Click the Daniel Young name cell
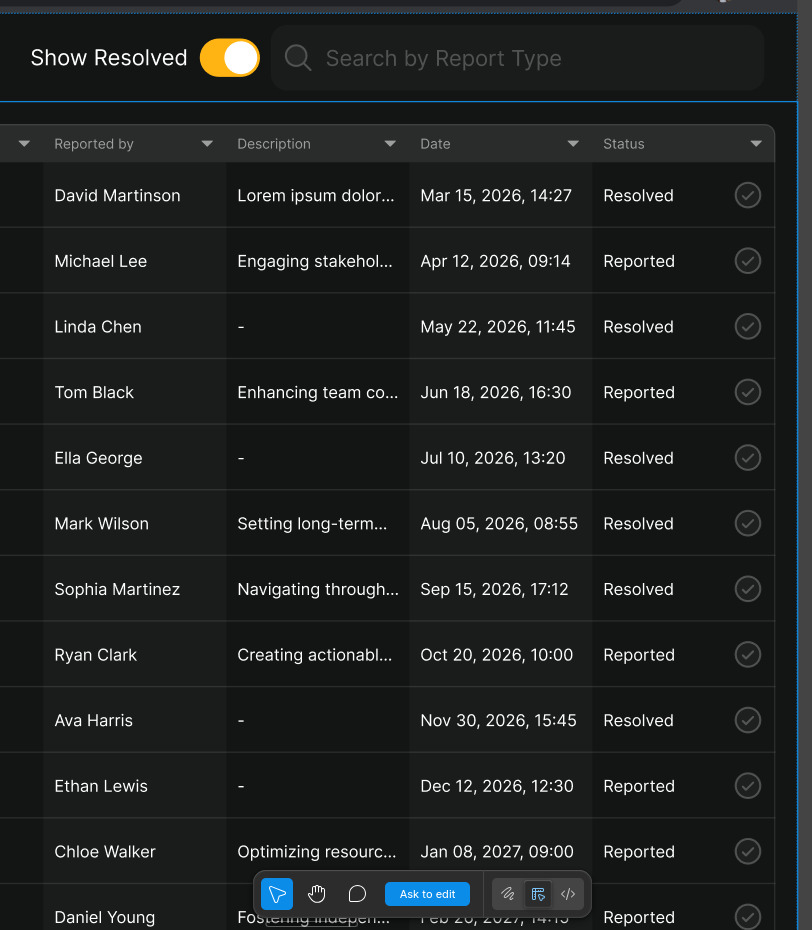812x930 pixels. coord(104,917)
